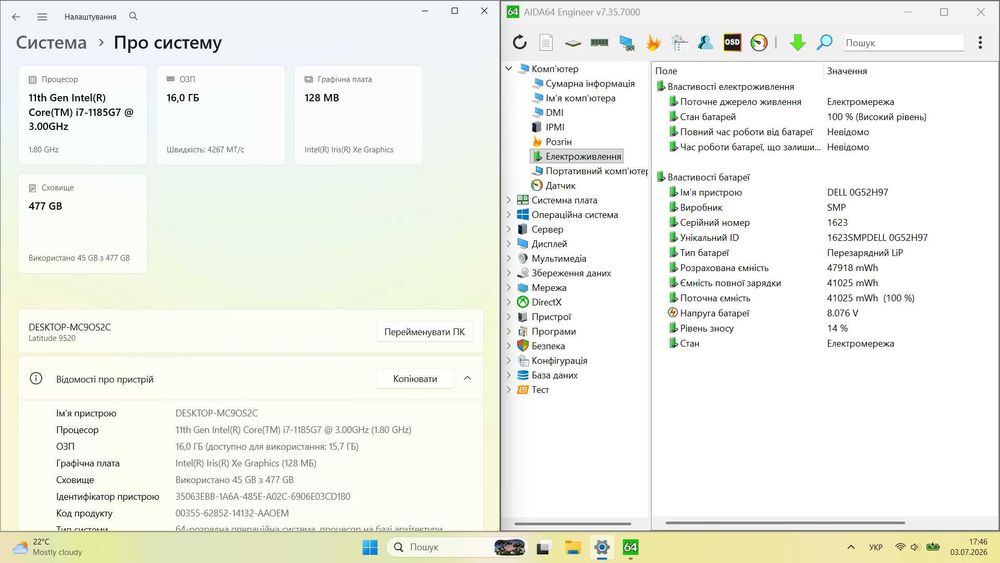
Task: Click the green download arrow icon
Action: point(797,43)
